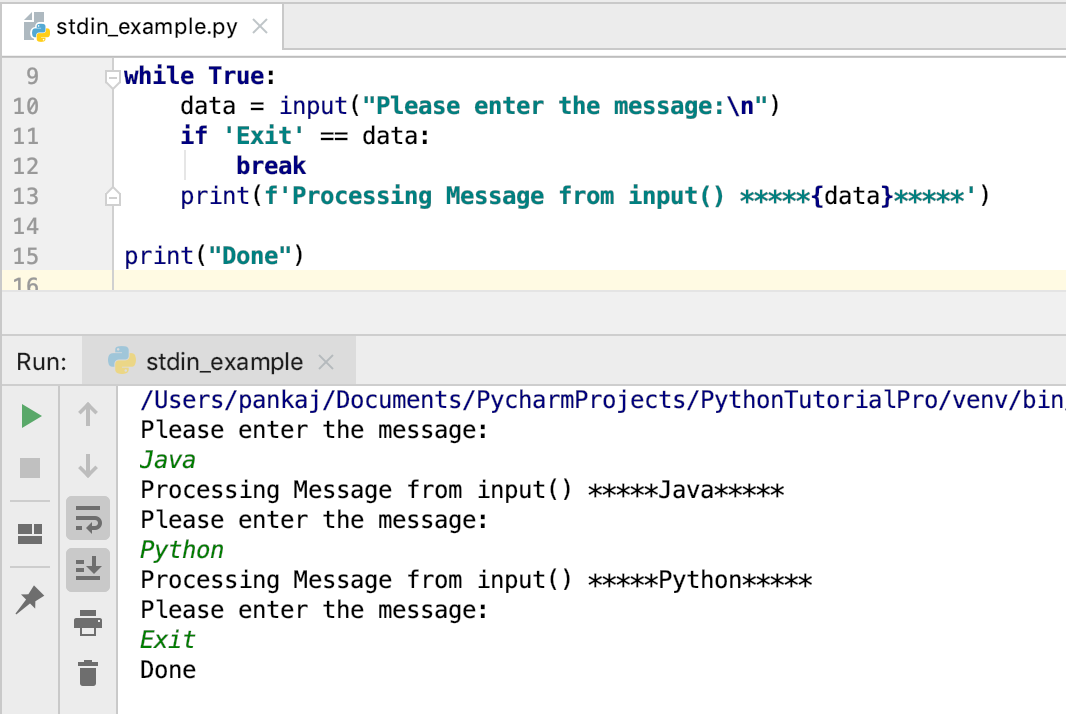Place the cursor on the Done output line
This screenshot has height=714, width=1066.
pos(167,669)
